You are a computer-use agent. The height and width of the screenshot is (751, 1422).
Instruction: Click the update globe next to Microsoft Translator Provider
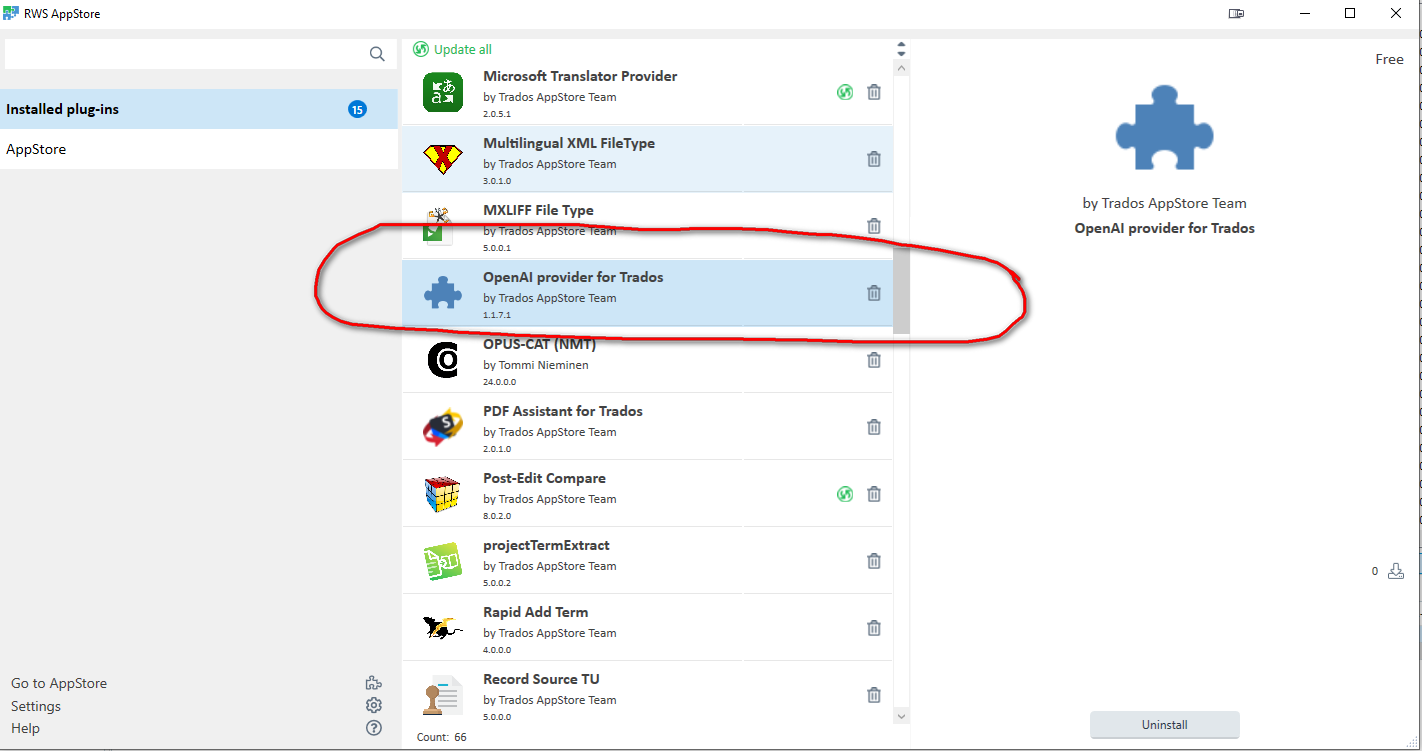point(845,92)
